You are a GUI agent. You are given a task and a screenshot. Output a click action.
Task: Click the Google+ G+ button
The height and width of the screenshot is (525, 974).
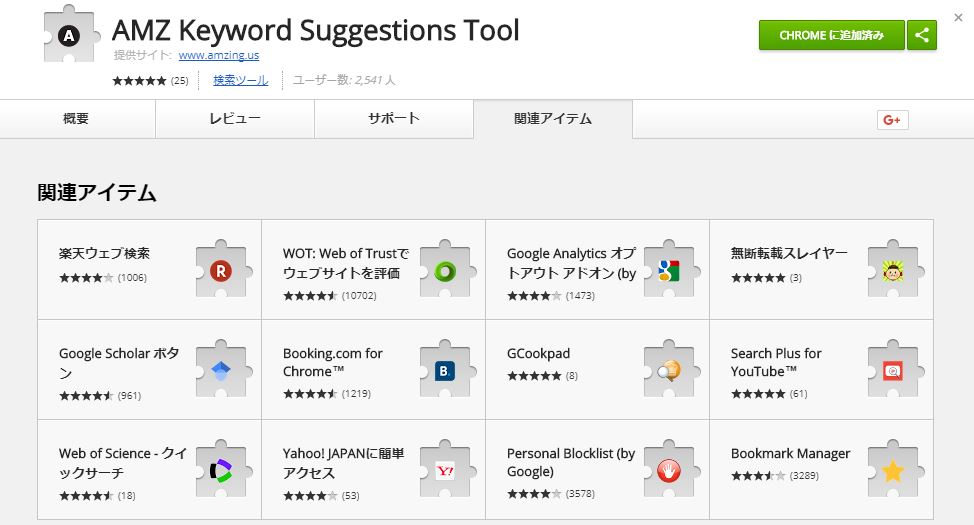[892, 120]
